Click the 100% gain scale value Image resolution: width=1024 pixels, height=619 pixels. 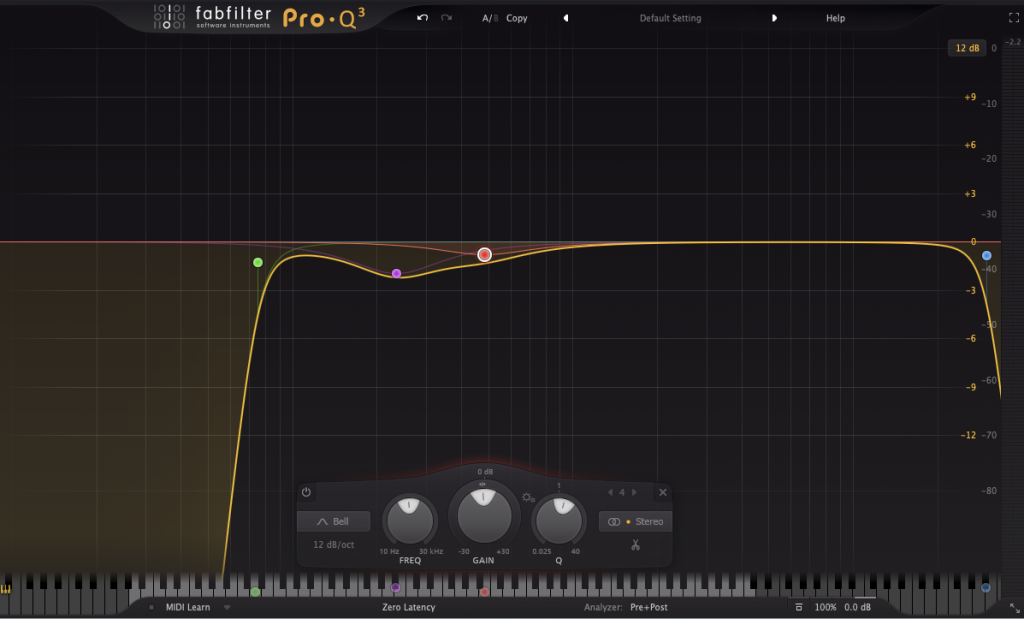tap(825, 607)
